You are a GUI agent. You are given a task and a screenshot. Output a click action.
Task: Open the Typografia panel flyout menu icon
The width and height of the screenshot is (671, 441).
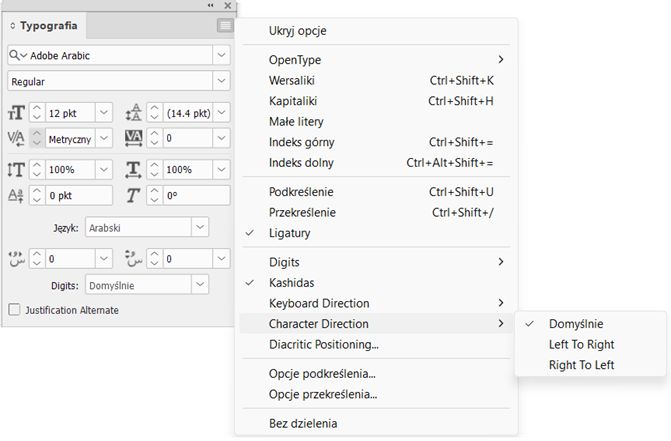tap(225, 26)
